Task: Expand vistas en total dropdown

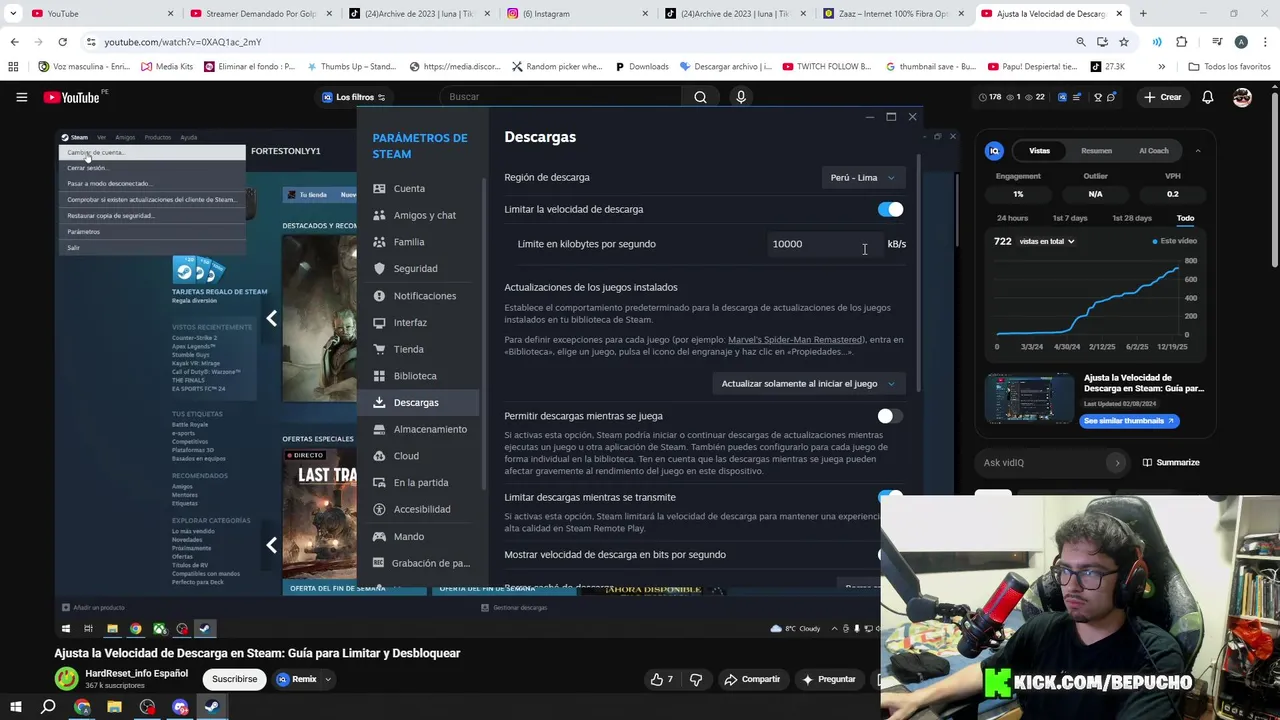Action: pos(1047,241)
